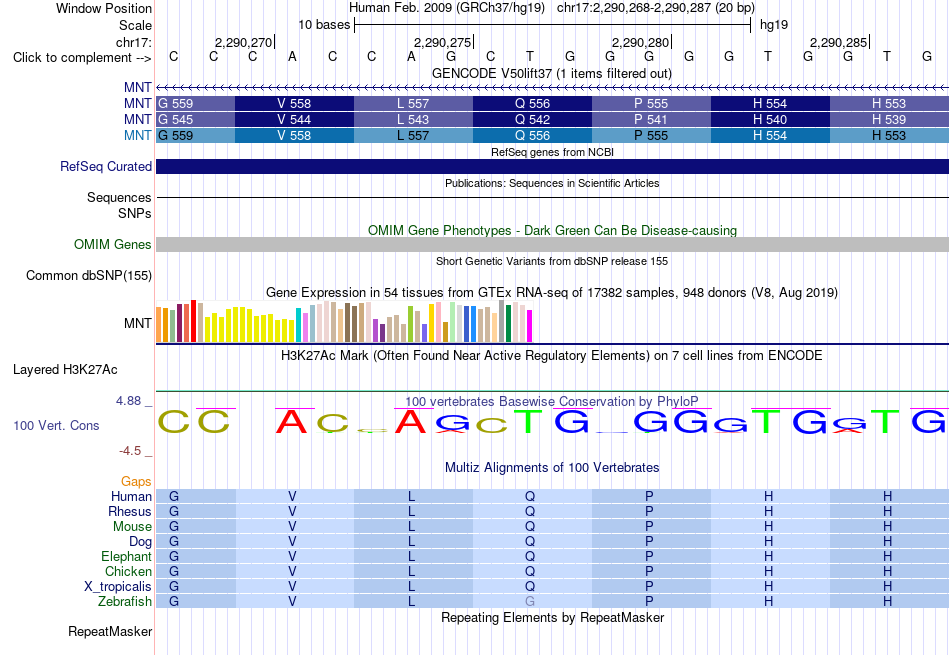Viewport: 950px width, 655px height.
Task: Click the V 544 codon box
Action: pos(294,119)
